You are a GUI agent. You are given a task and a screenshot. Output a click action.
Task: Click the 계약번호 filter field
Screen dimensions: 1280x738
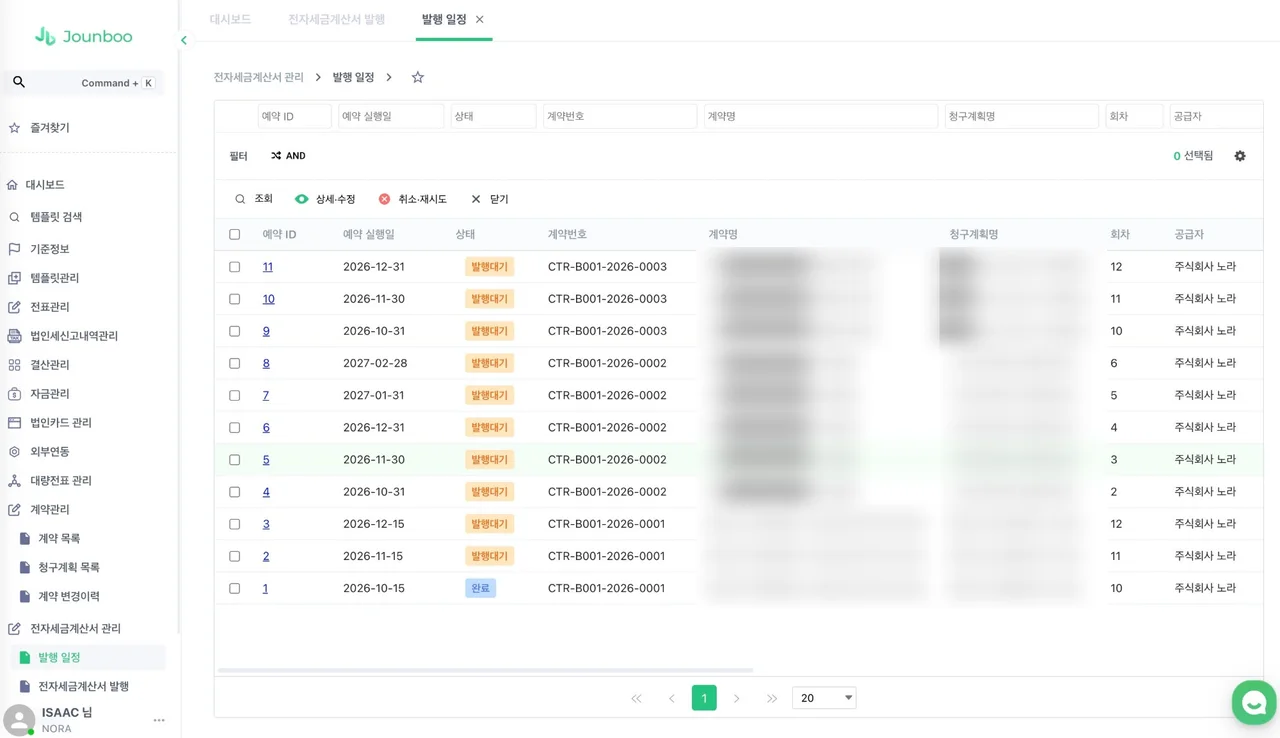[620, 116]
